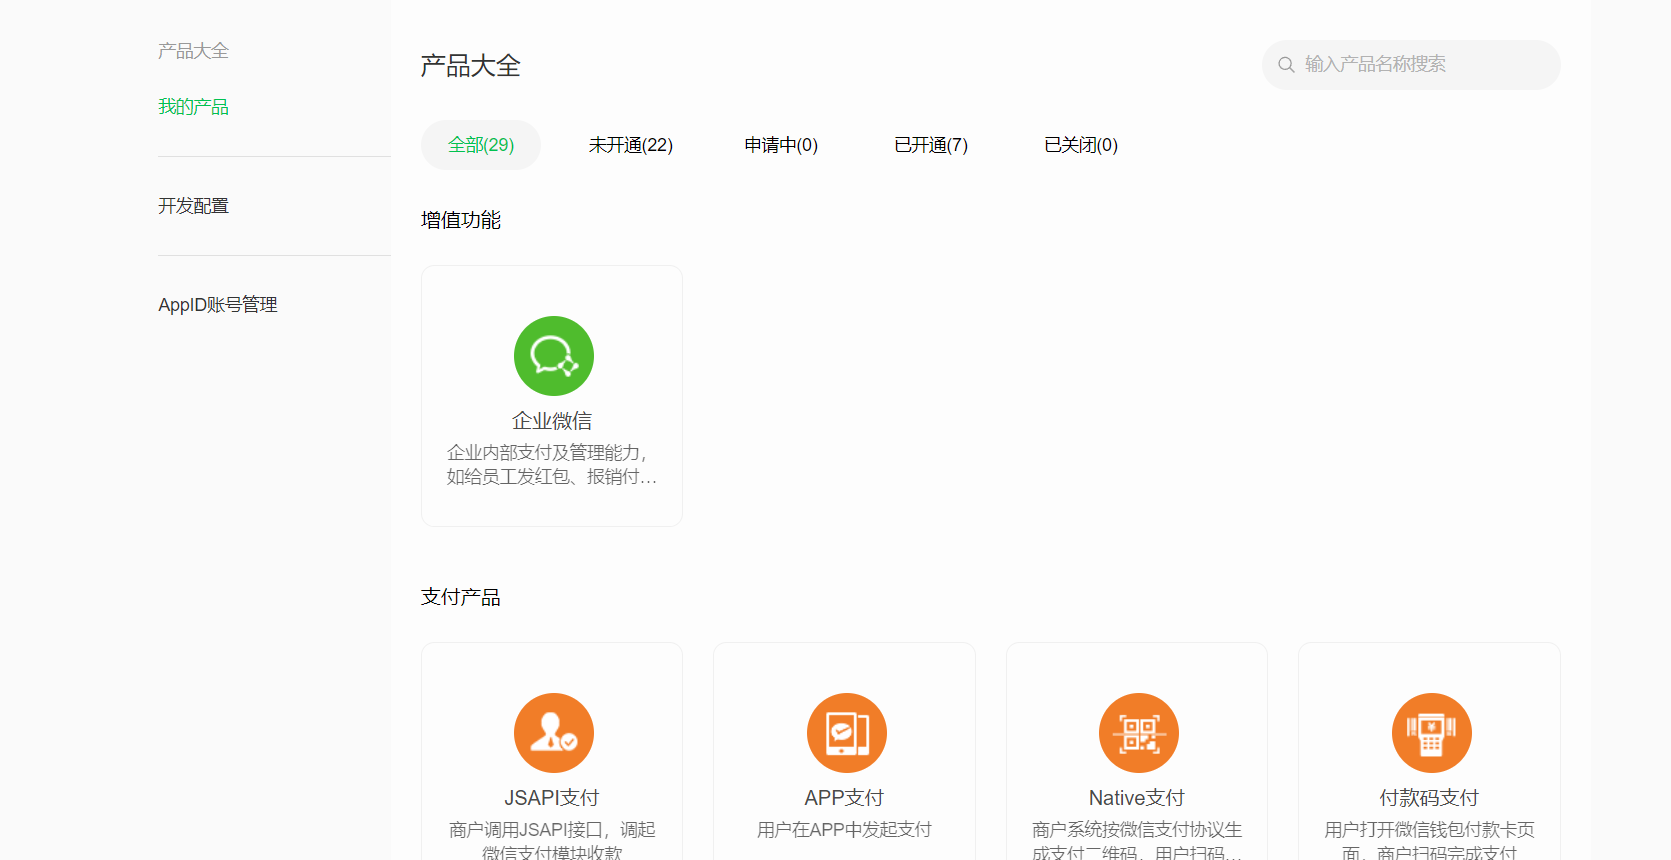Switch to the 申请中(0) tab
The width and height of the screenshot is (1671, 860).
click(781, 145)
